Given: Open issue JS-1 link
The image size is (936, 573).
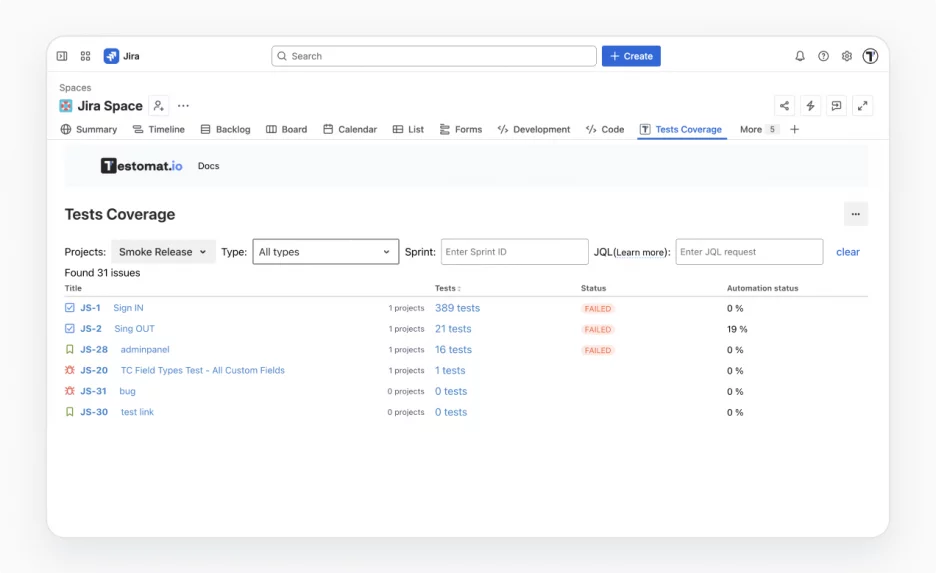Looking at the screenshot, I should 91,308.
